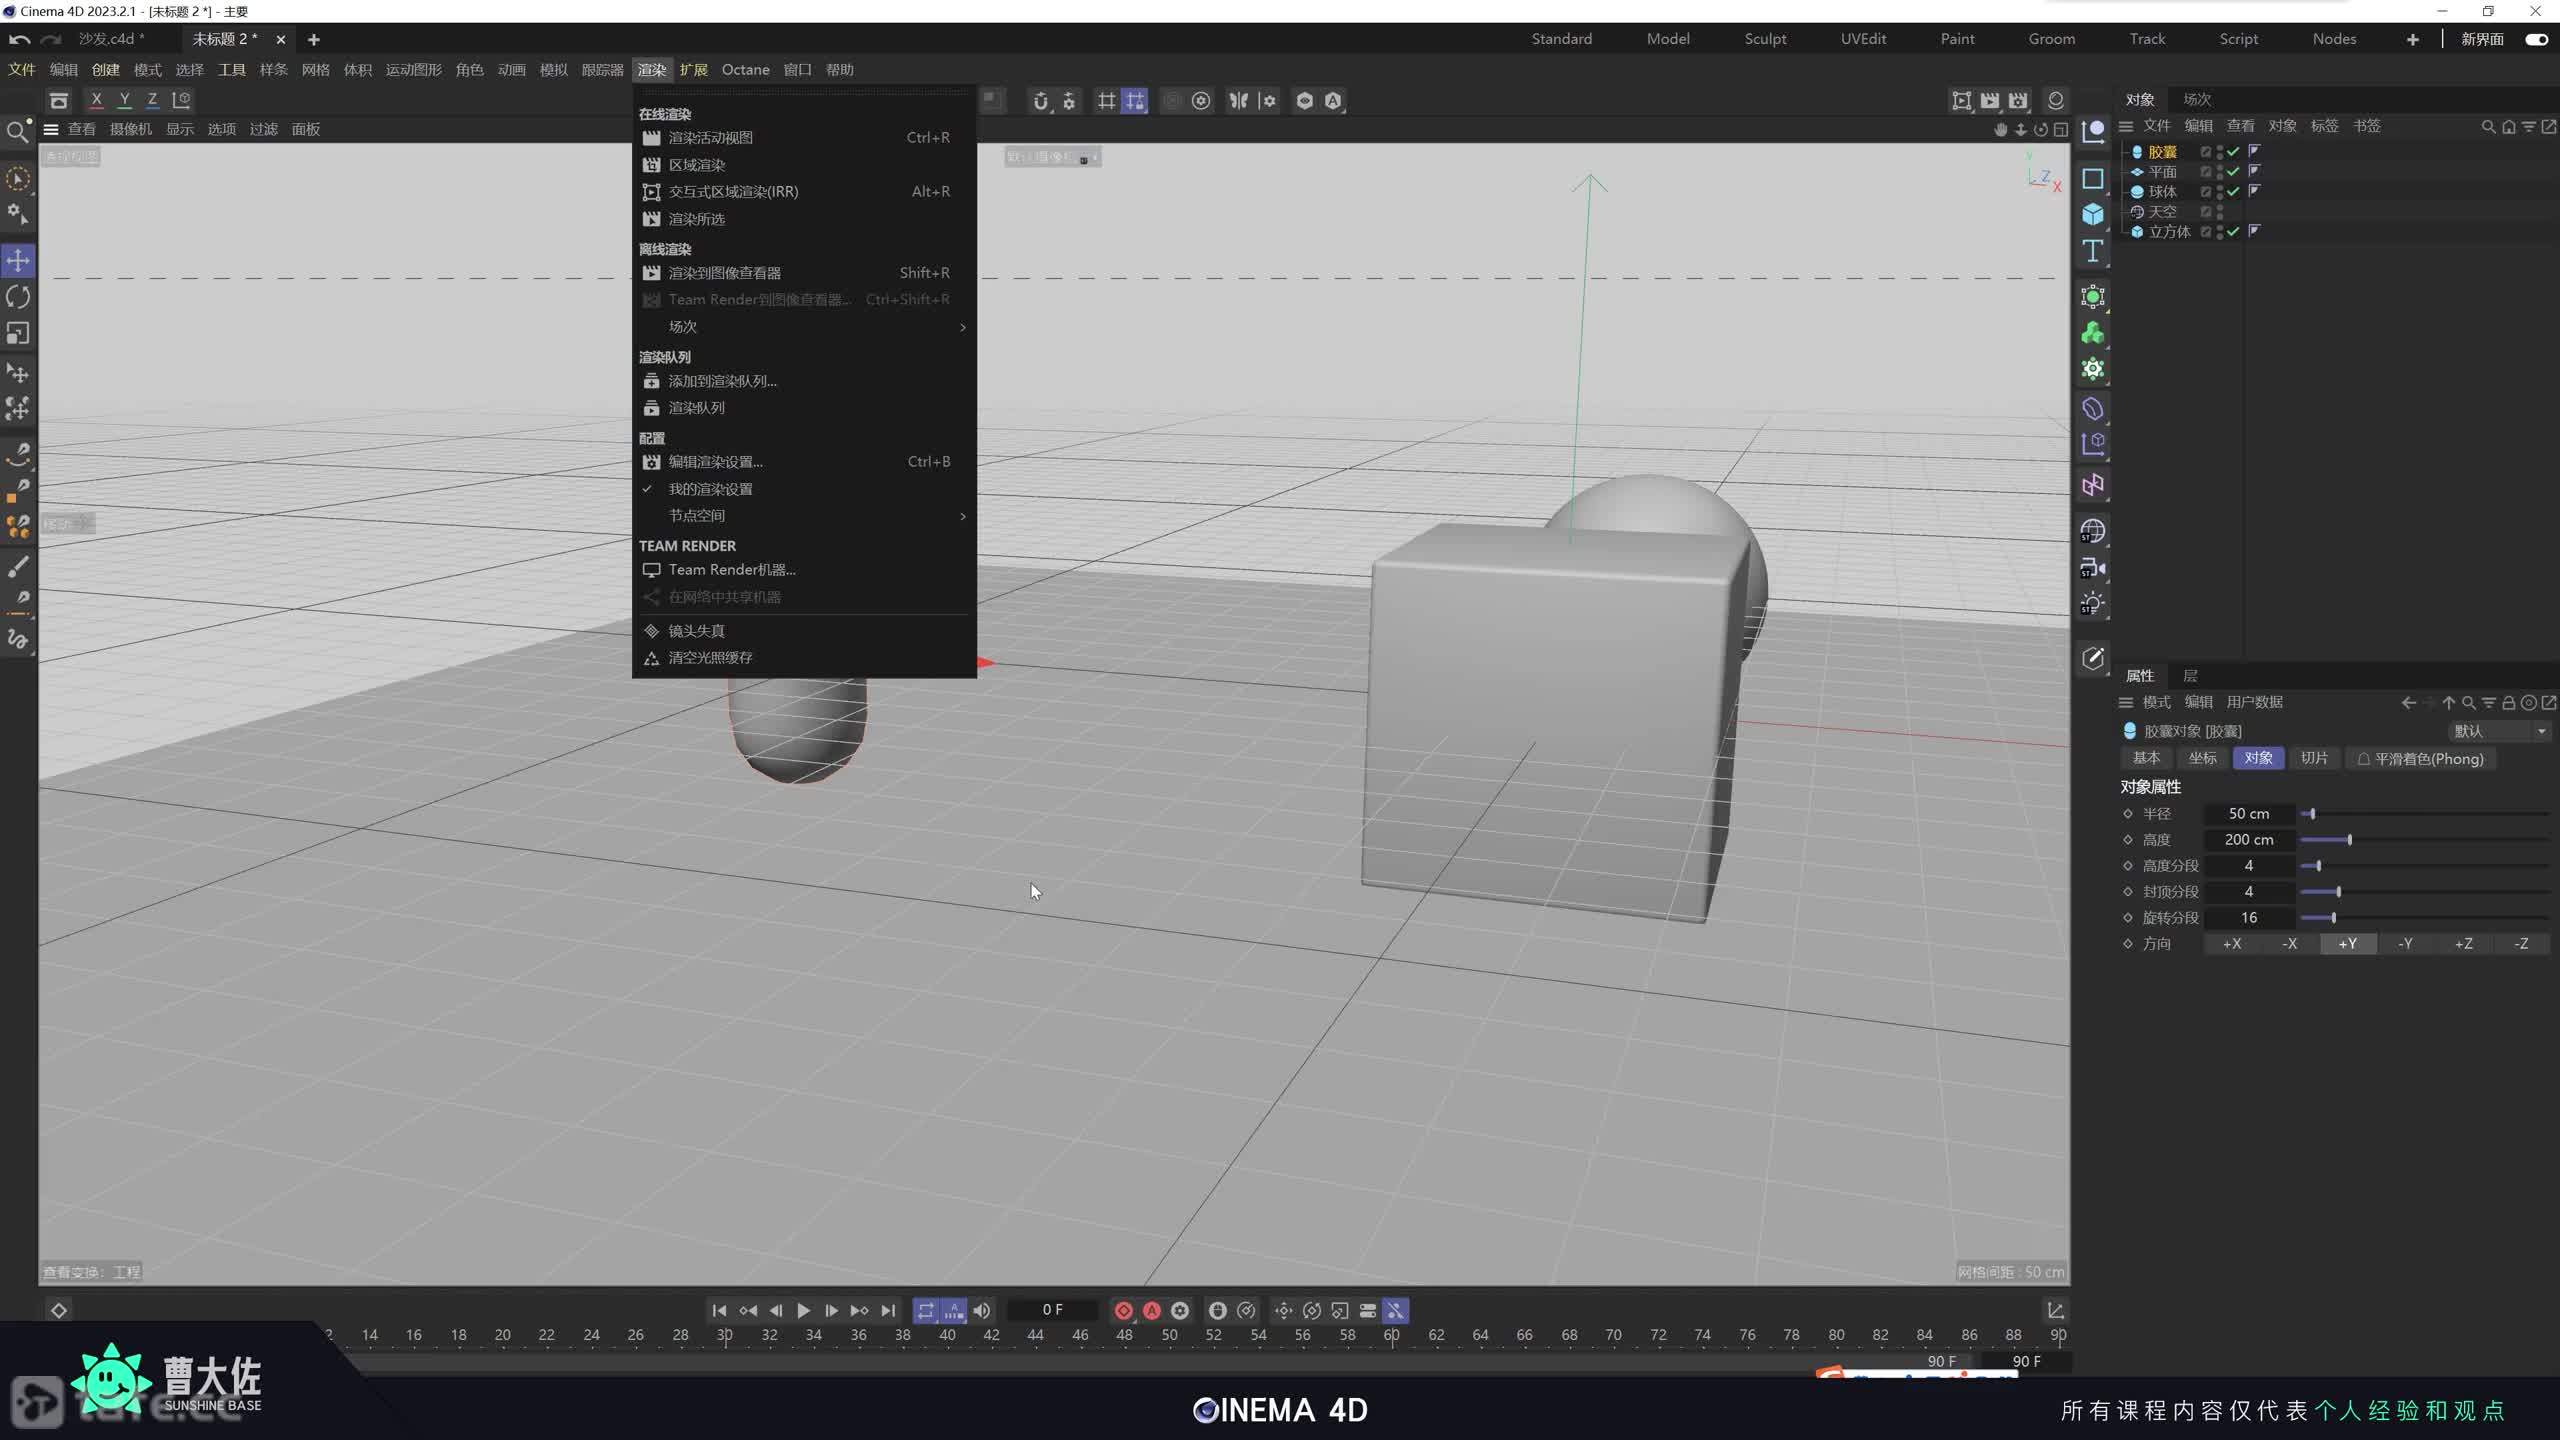Click the Cube primitive icon

point(2093,214)
